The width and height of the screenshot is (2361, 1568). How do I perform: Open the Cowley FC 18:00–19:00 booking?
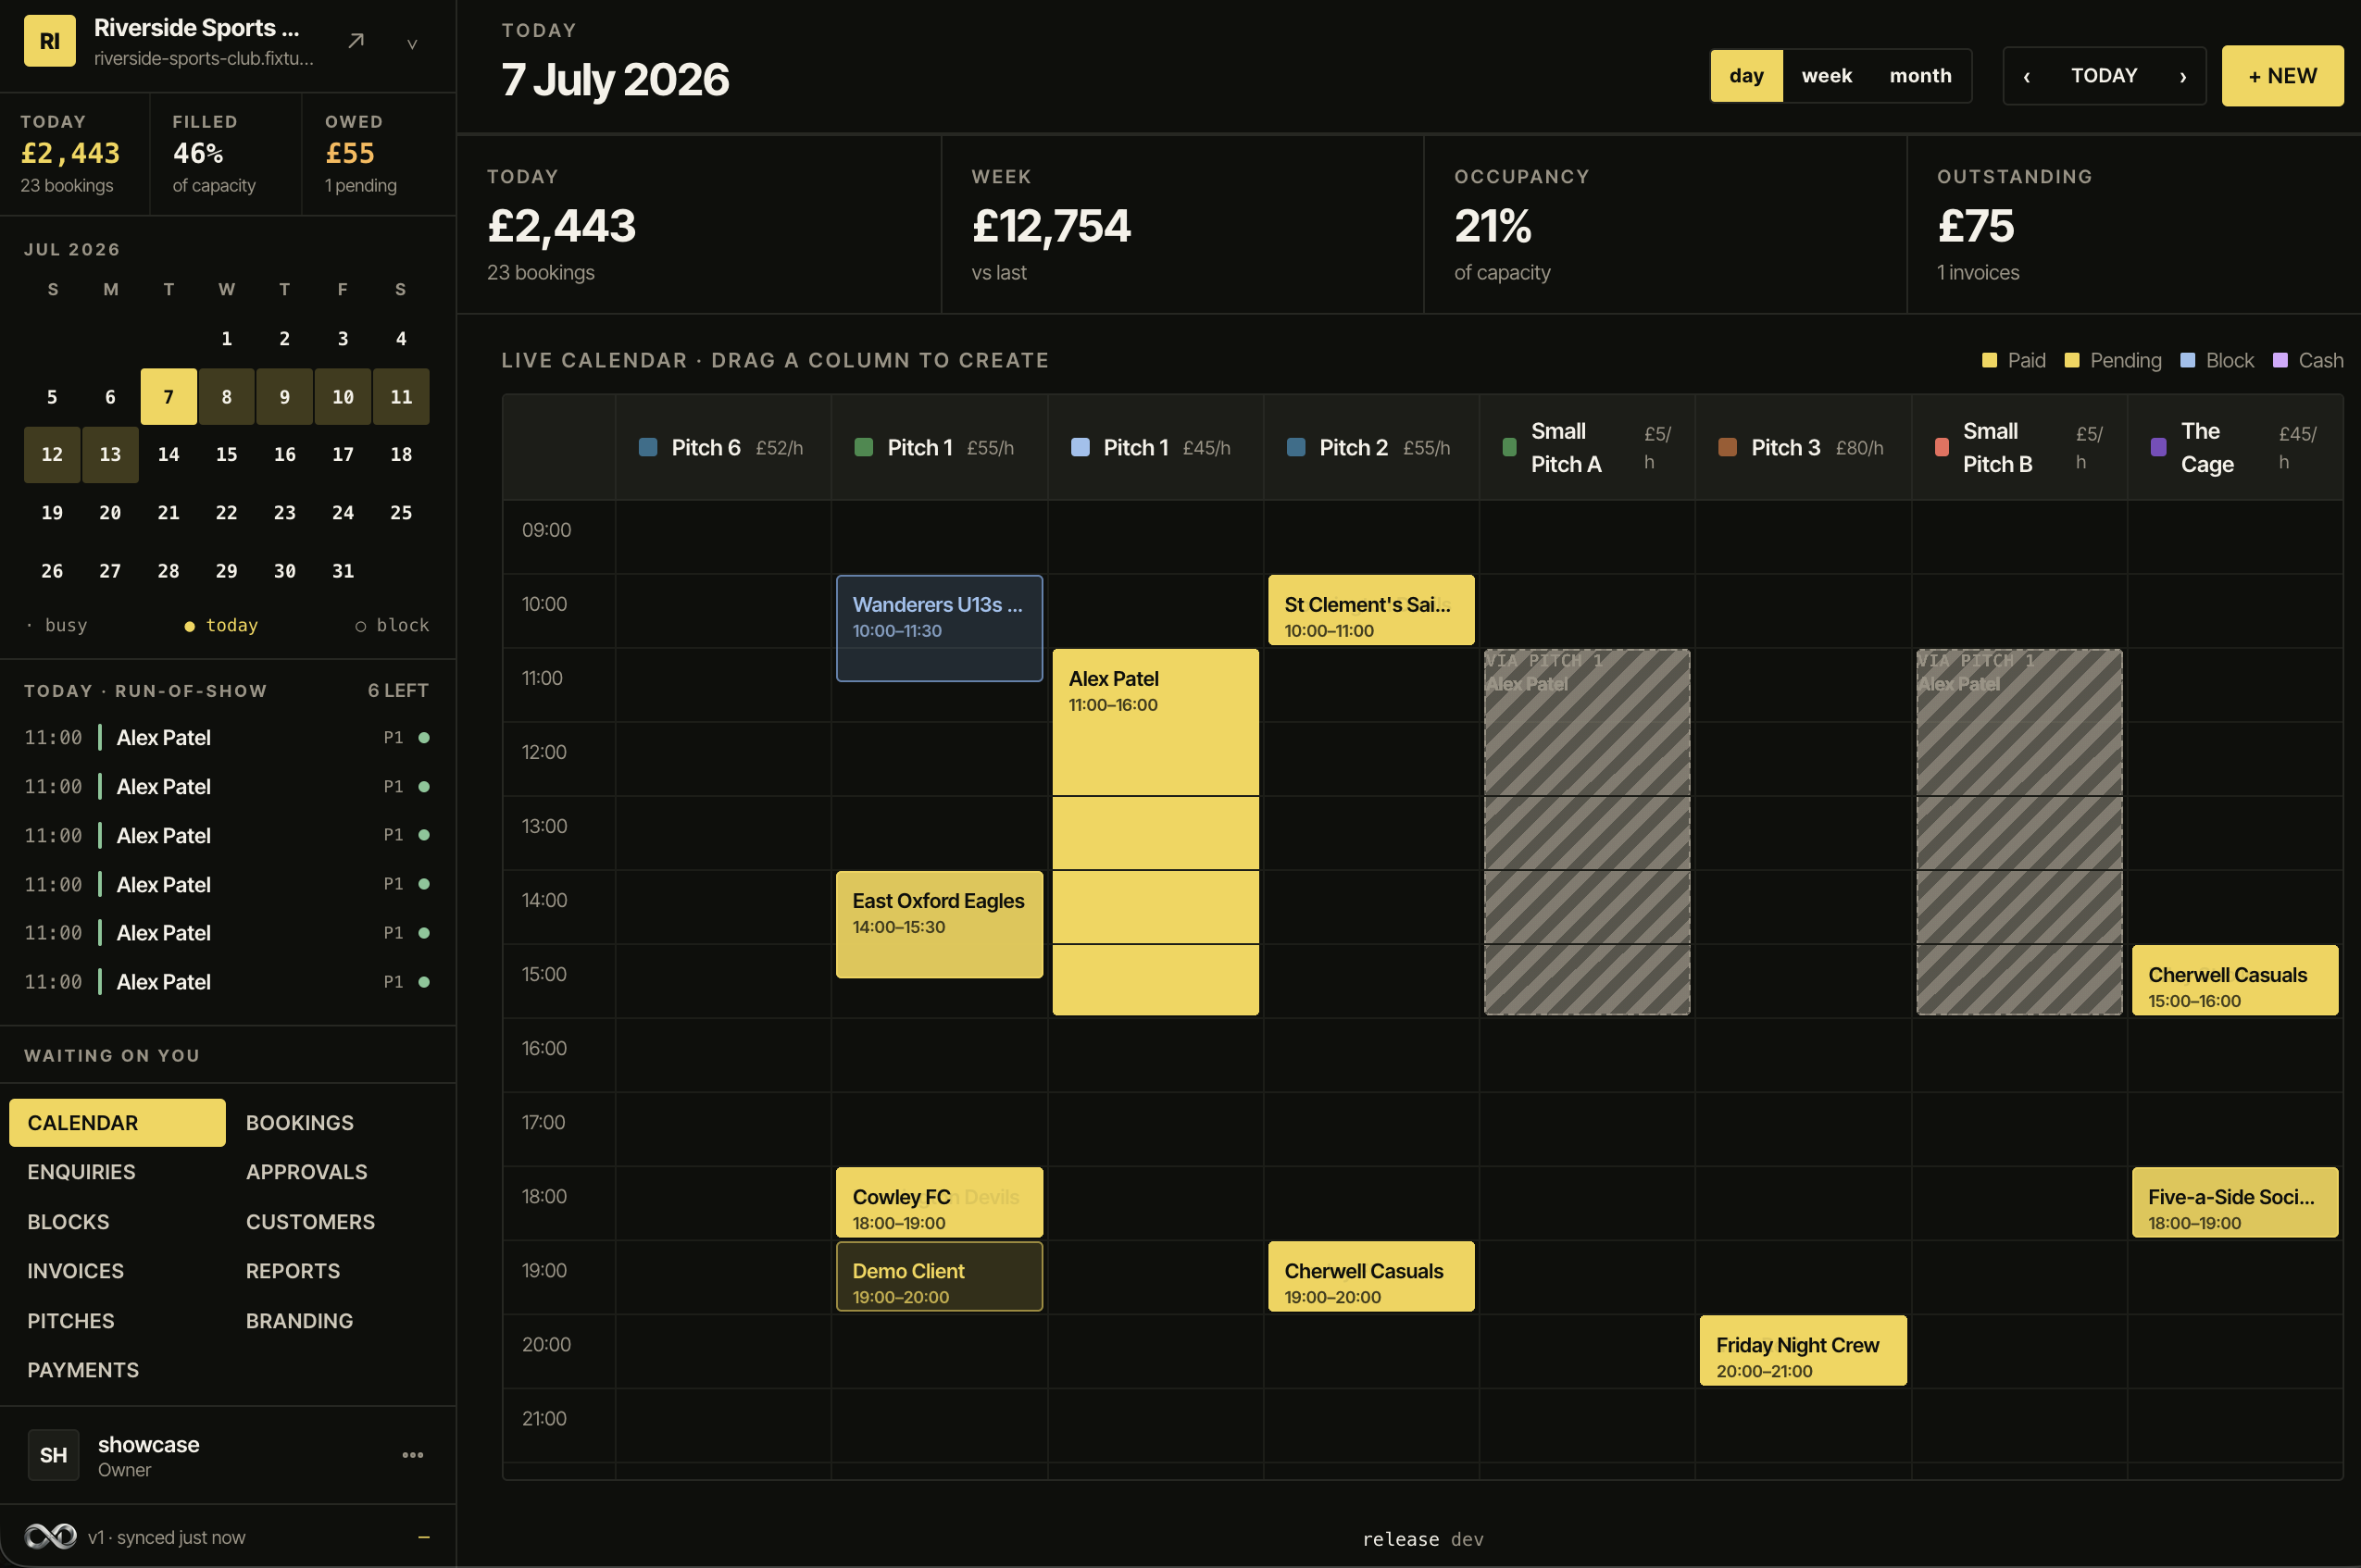pos(939,1202)
